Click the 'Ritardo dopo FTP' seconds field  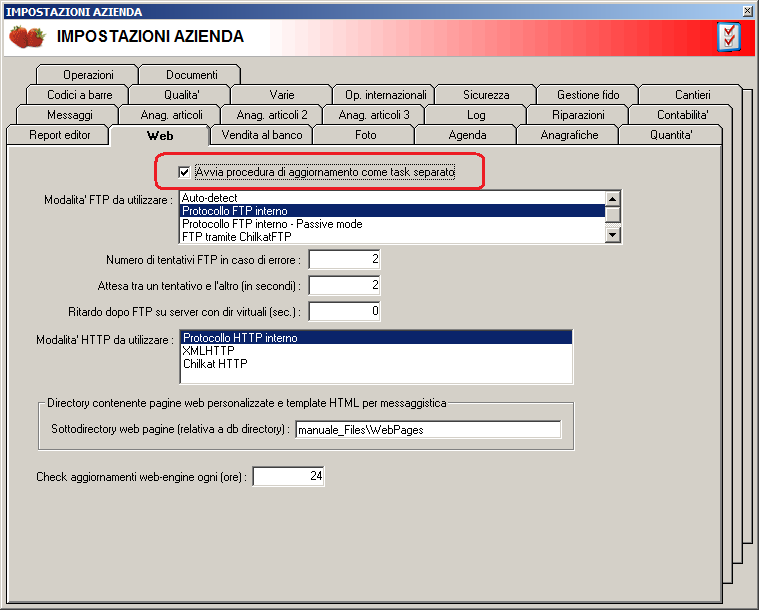344,311
